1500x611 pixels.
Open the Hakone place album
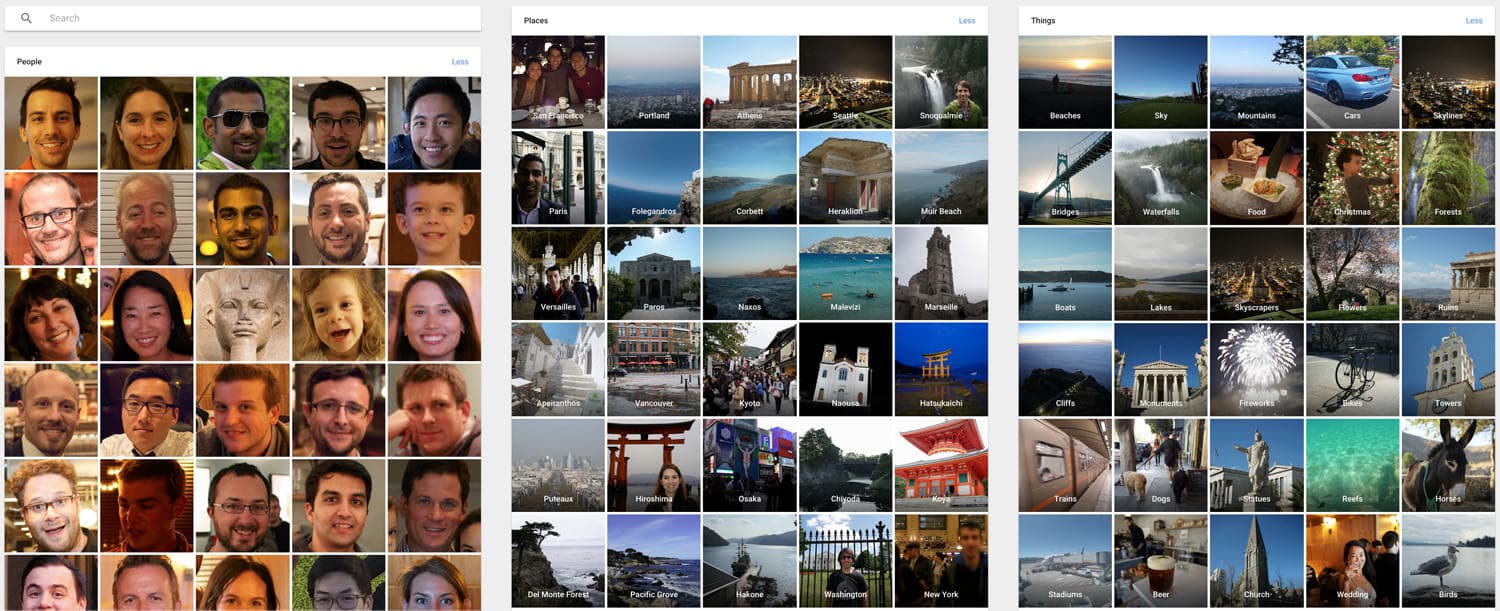[750, 561]
